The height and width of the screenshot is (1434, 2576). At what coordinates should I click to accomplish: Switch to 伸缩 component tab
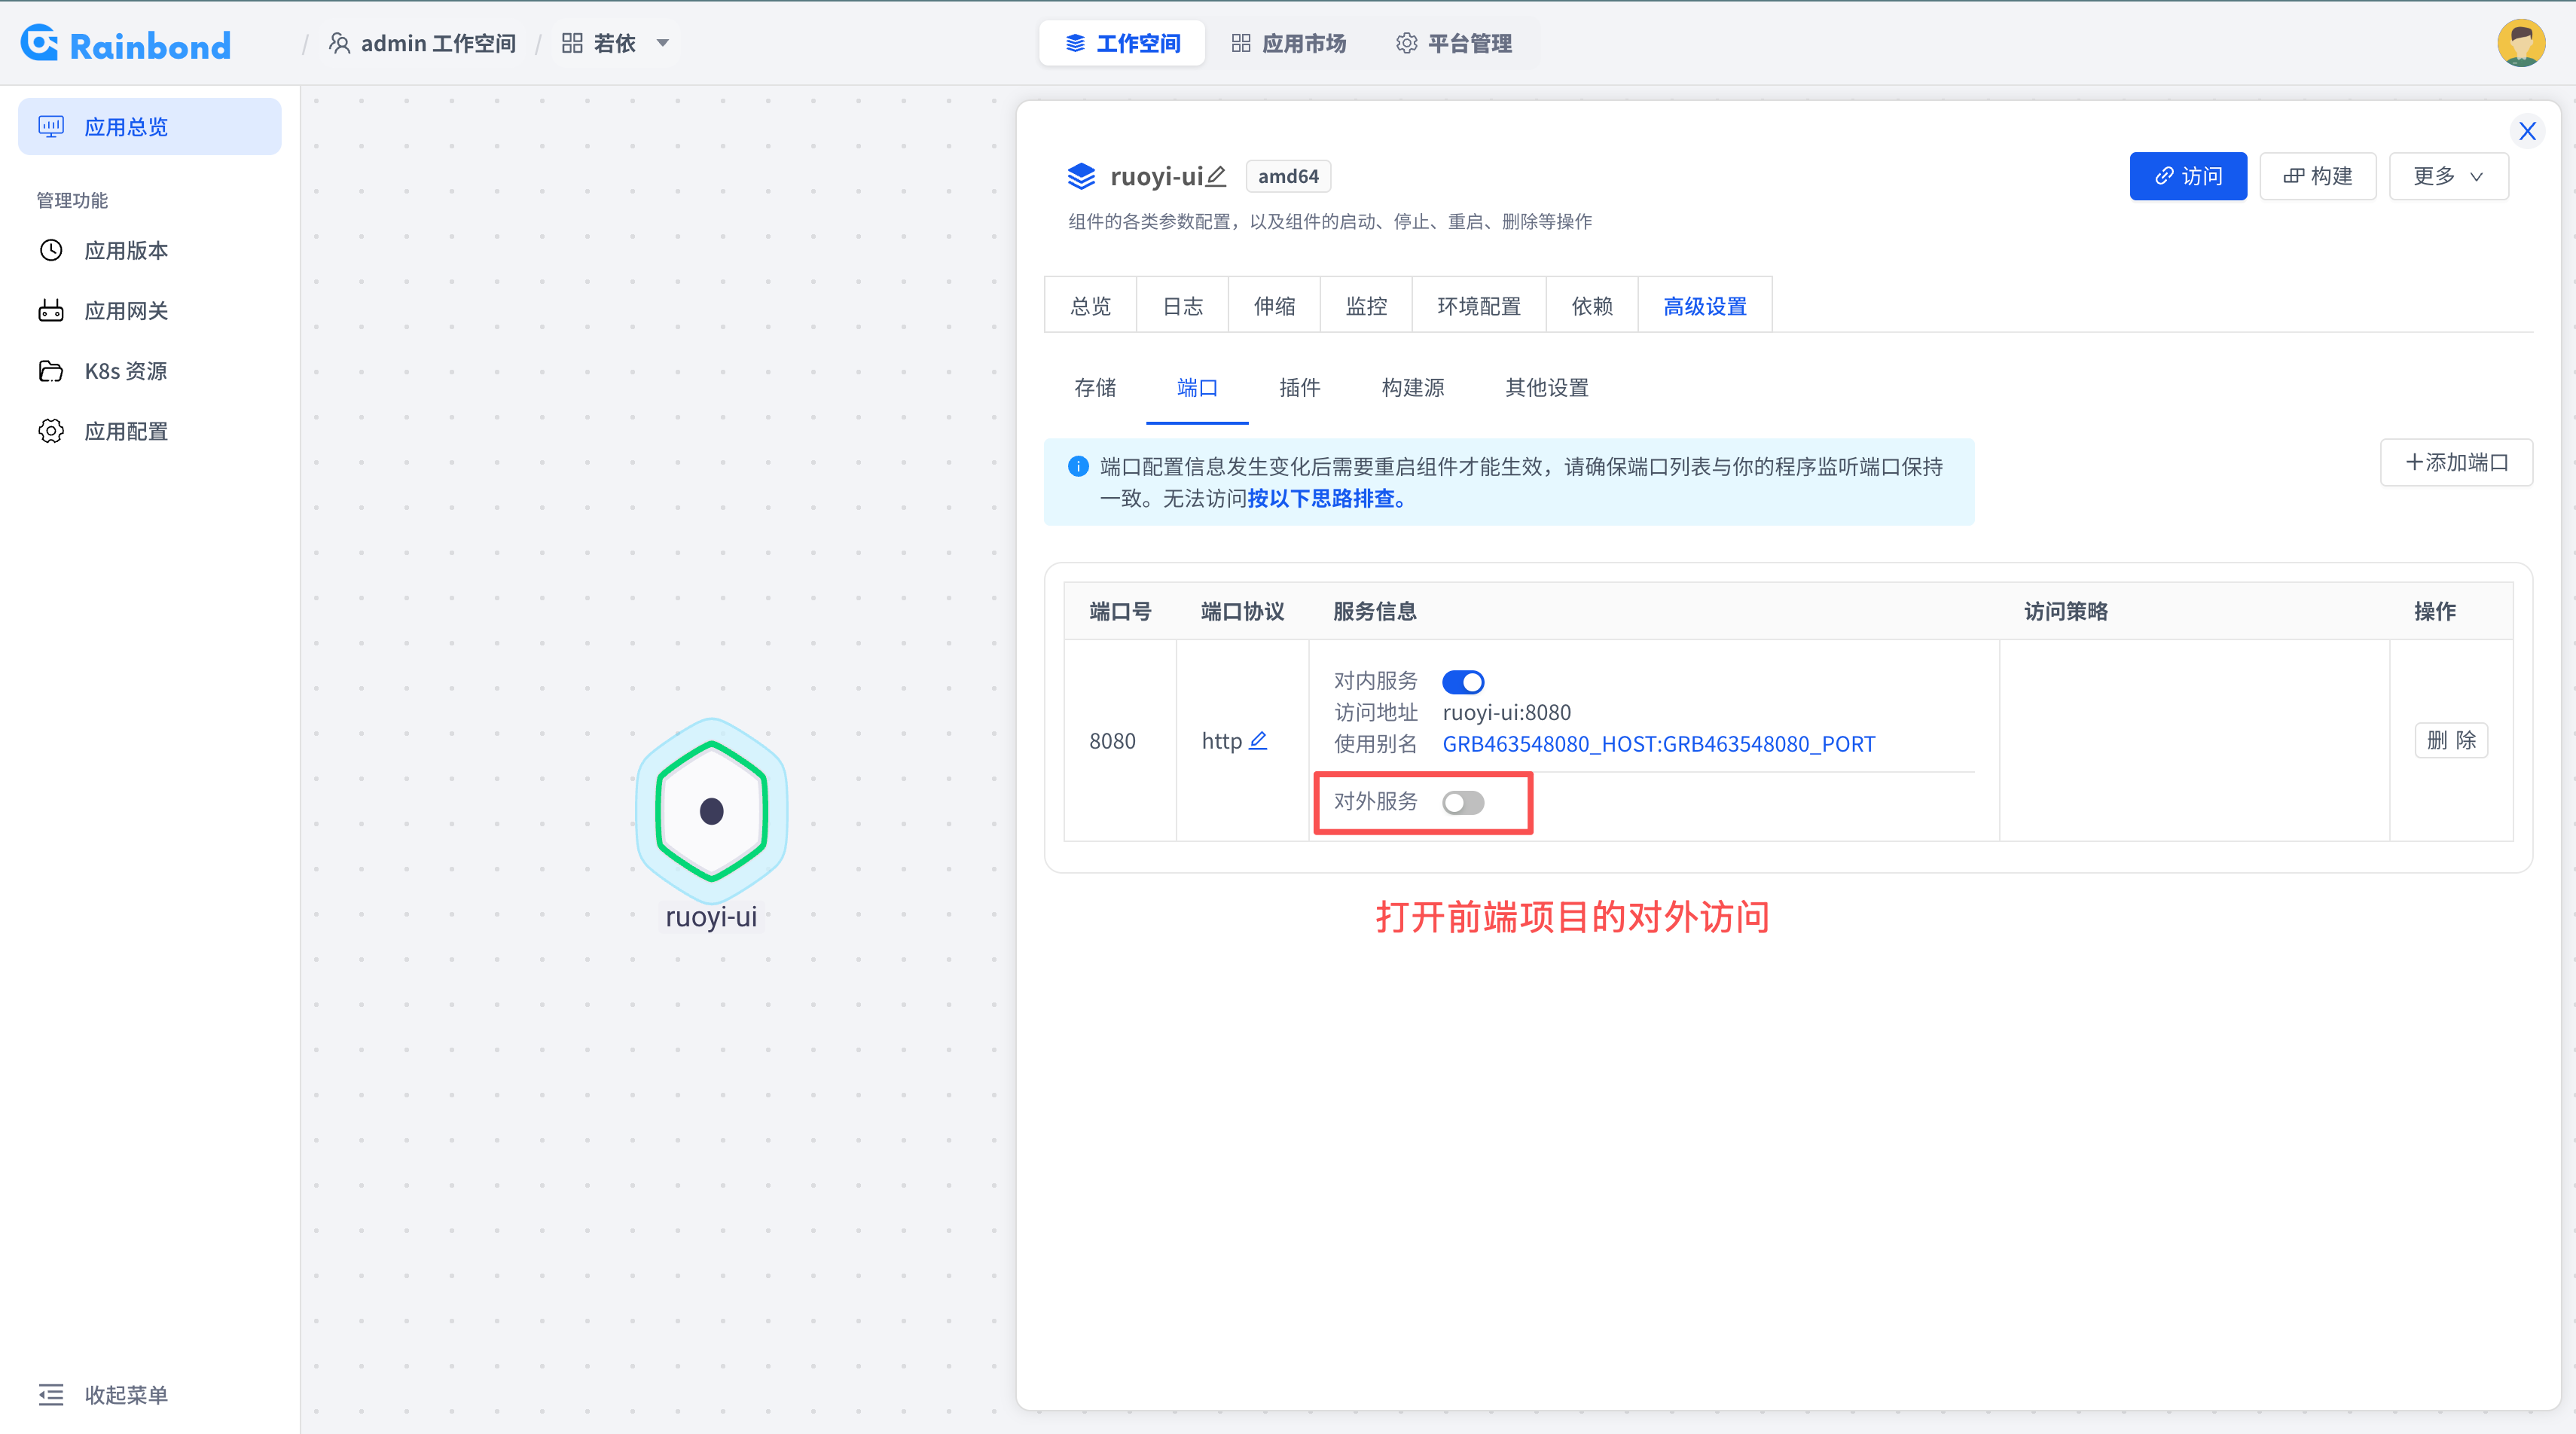(x=1274, y=305)
